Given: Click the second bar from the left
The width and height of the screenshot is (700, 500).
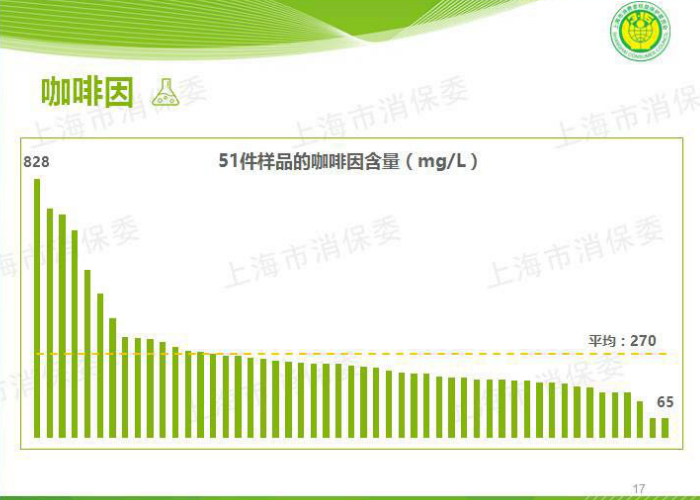Looking at the screenshot, I should [49, 322].
